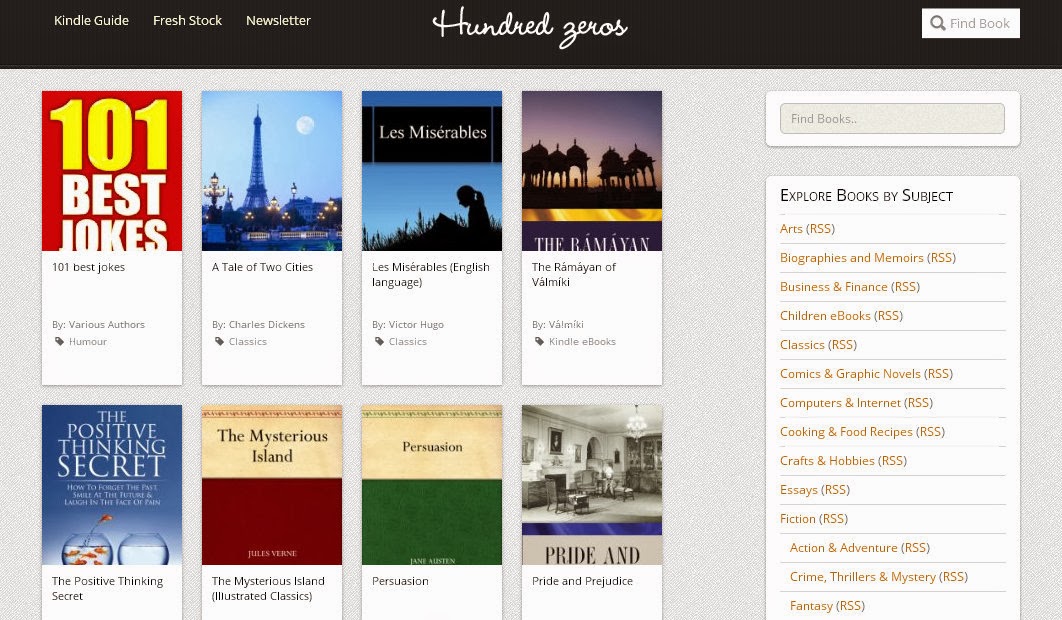
Task: Click 'By: Various Authors' text
Action: [98, 325]
